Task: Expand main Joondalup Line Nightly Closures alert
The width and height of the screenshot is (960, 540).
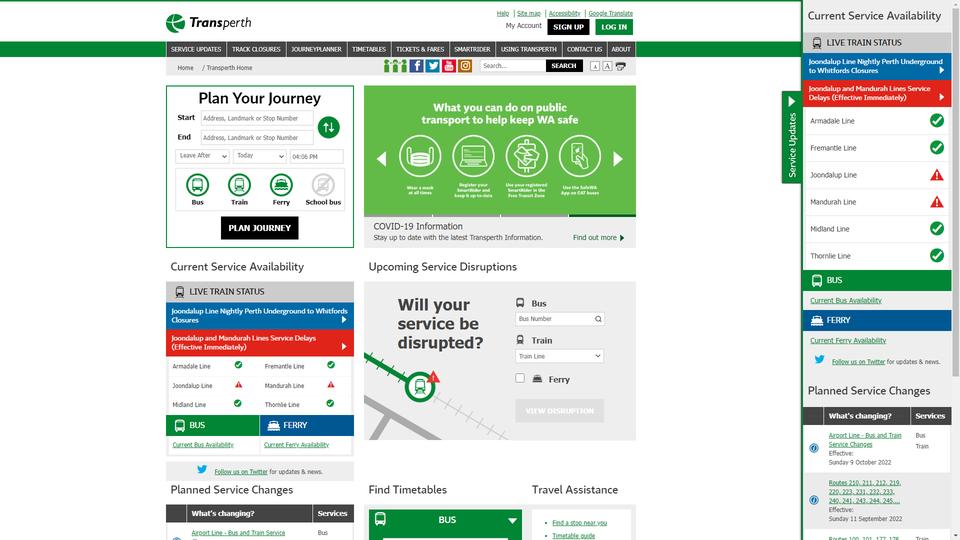Action: click(x=260, y=315)
